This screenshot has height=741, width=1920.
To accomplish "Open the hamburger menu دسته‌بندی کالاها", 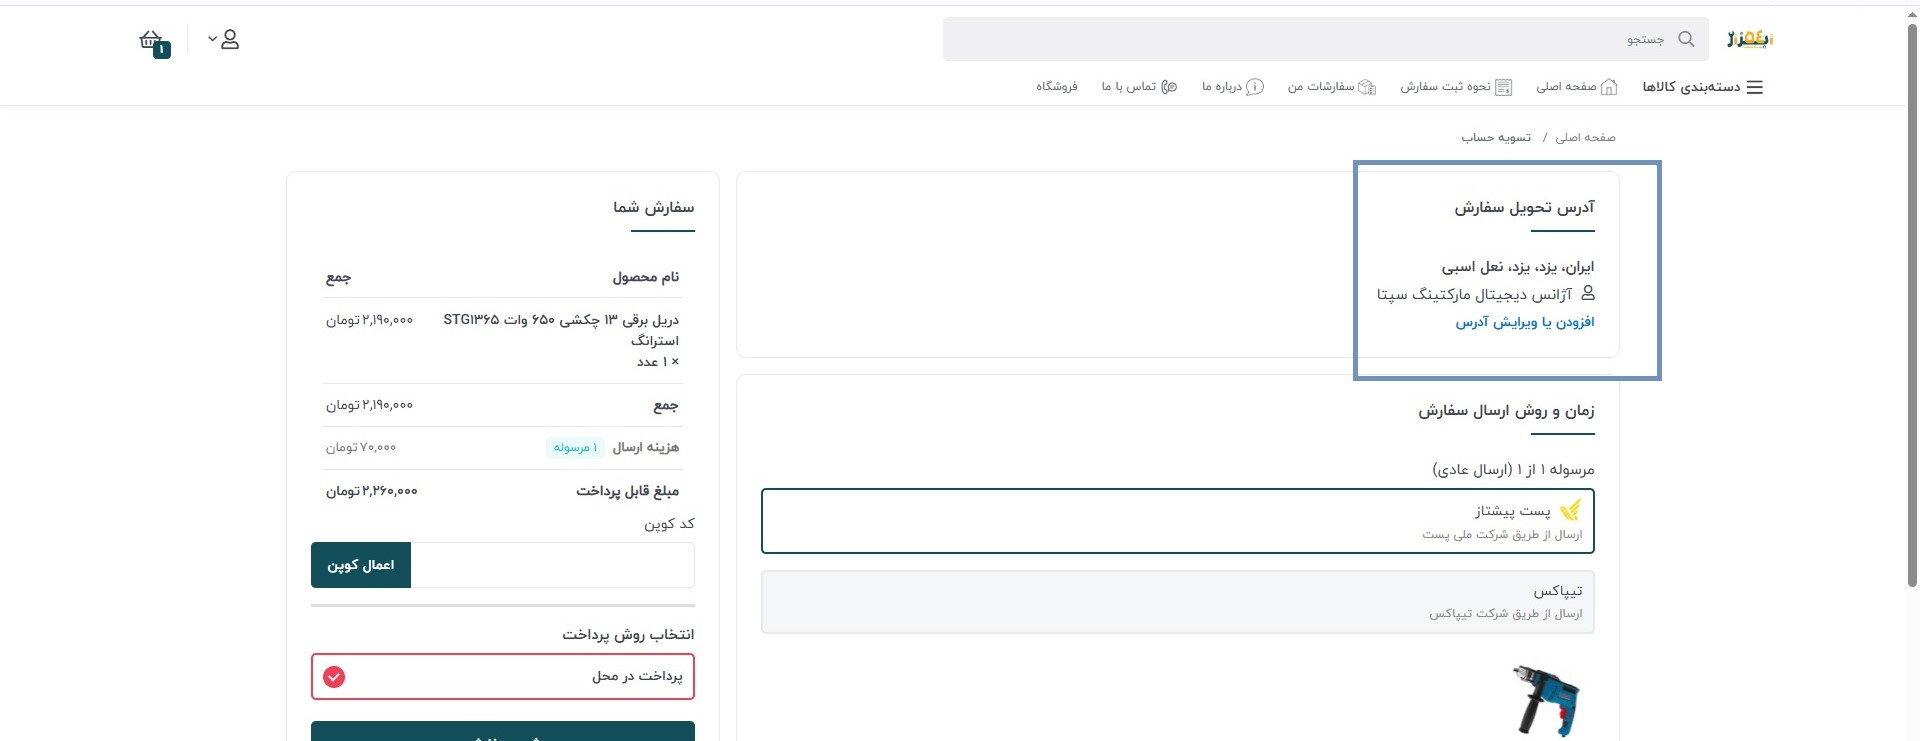I will coord(1754,87).
